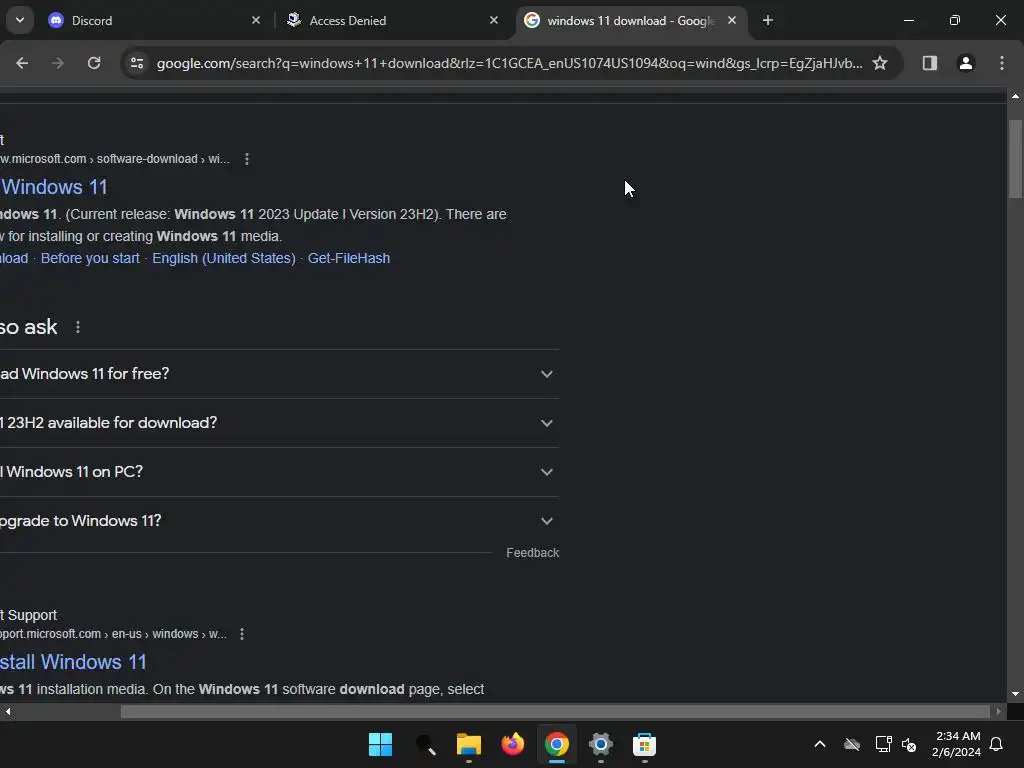1024x768 pixels.
Task: Open the Chrome profile icon
Action: coord(965,63)
